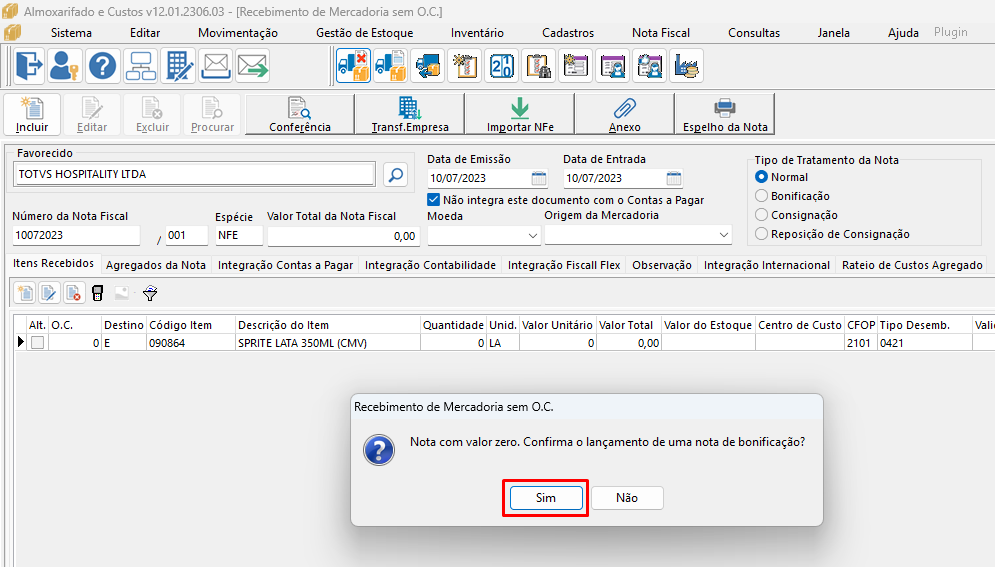Switch to Integração Contas a Pagar tab

[286, 265]
